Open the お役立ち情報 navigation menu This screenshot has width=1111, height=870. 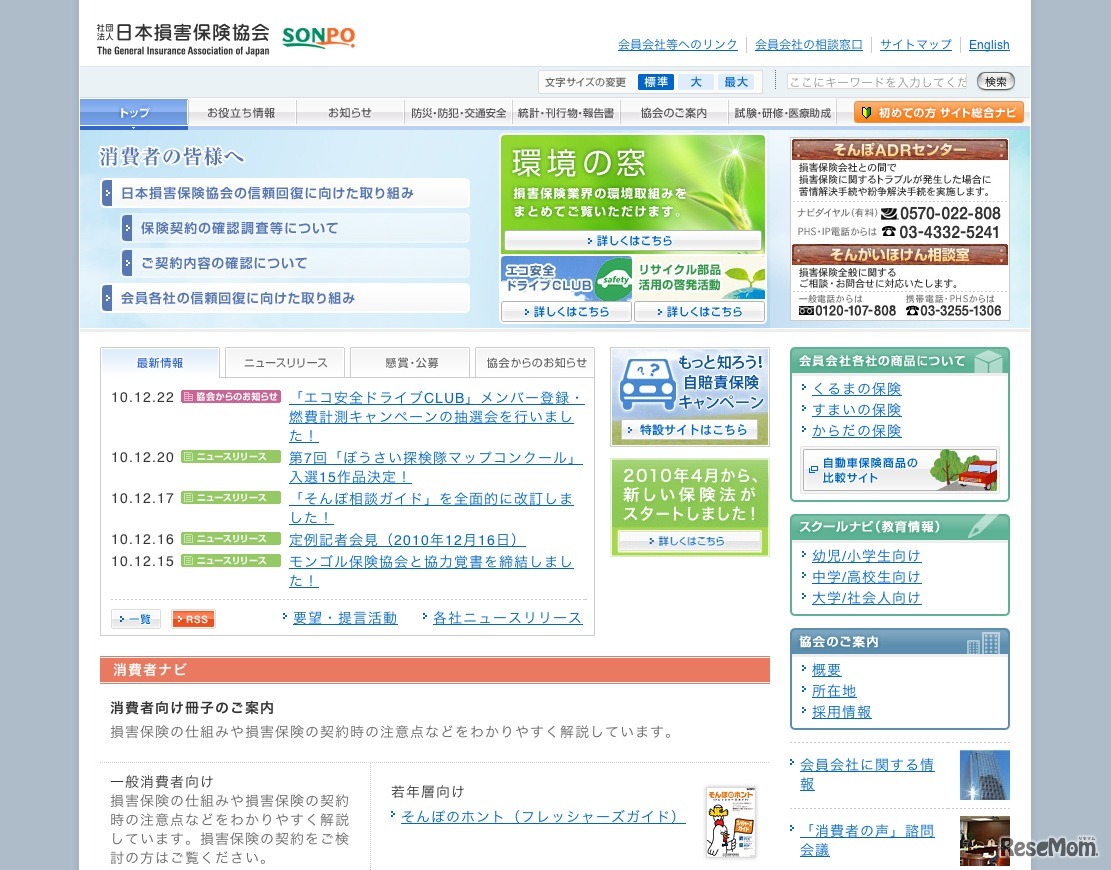pyautogui.click(x=243, y=113)
